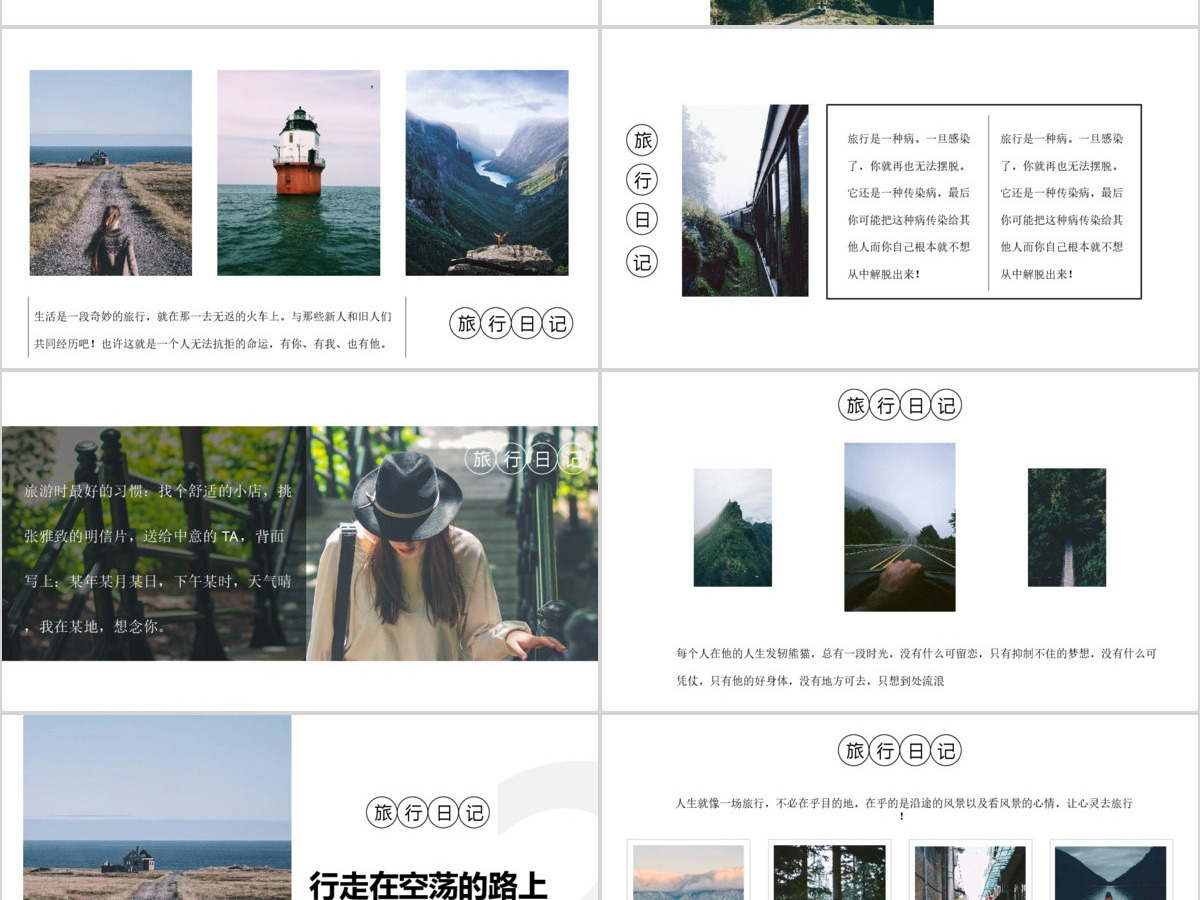
Task: Select the road photo with hand on steering wheel
Action: (900, 527)
